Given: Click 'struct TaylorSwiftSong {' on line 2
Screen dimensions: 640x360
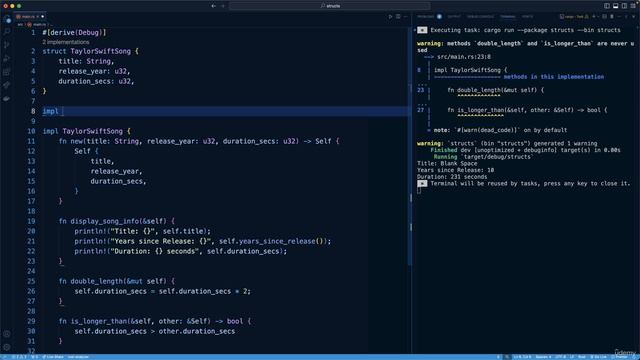Looking at the screenshot, I should point(91,51).
